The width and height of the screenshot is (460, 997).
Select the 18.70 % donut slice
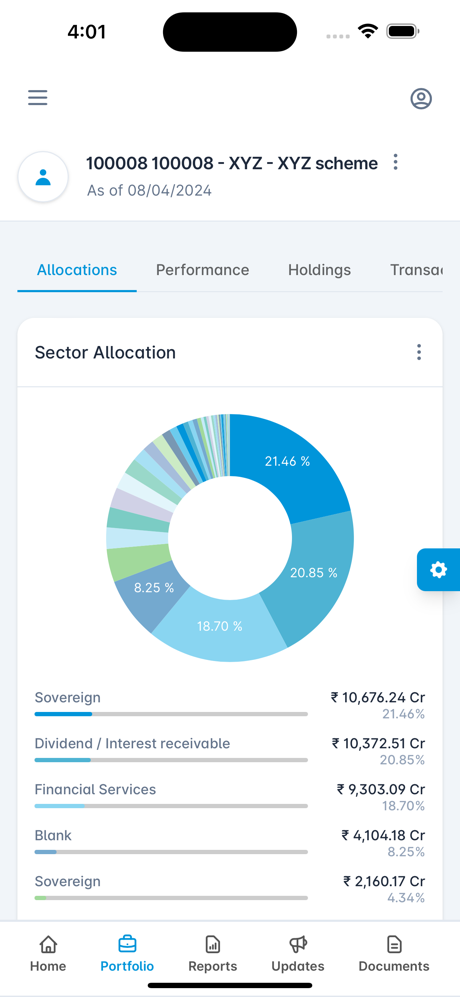click(x=220, y=626)
